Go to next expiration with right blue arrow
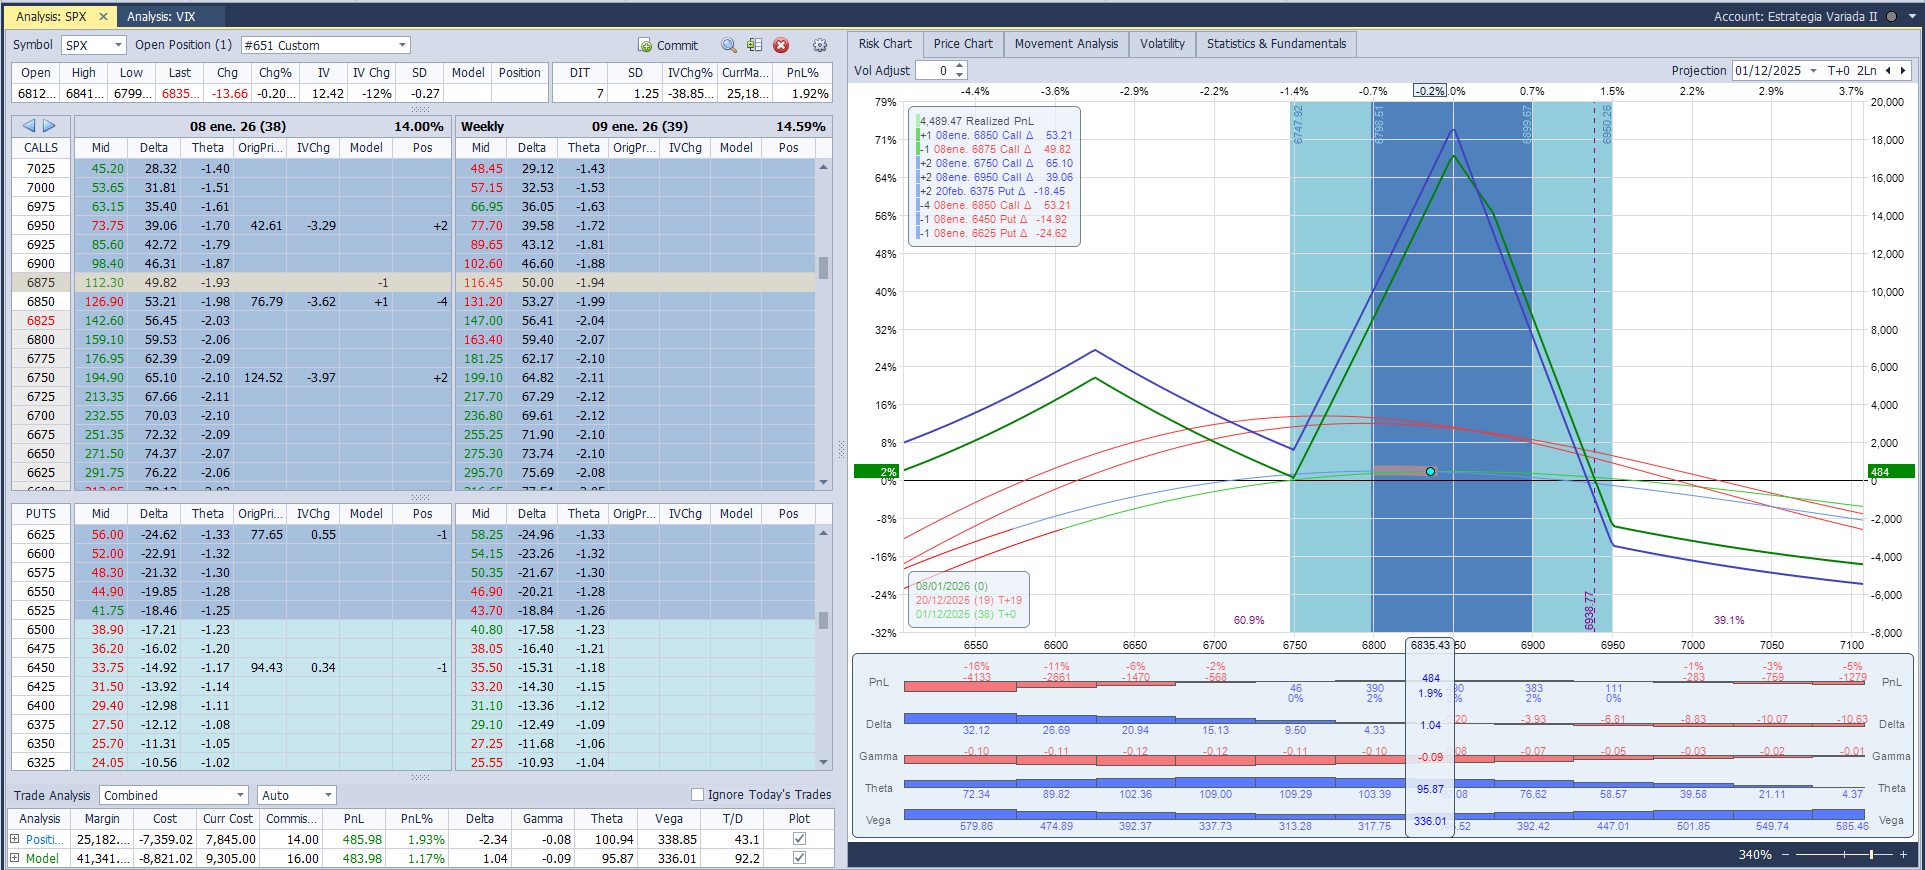 click(x=49, y=126)
